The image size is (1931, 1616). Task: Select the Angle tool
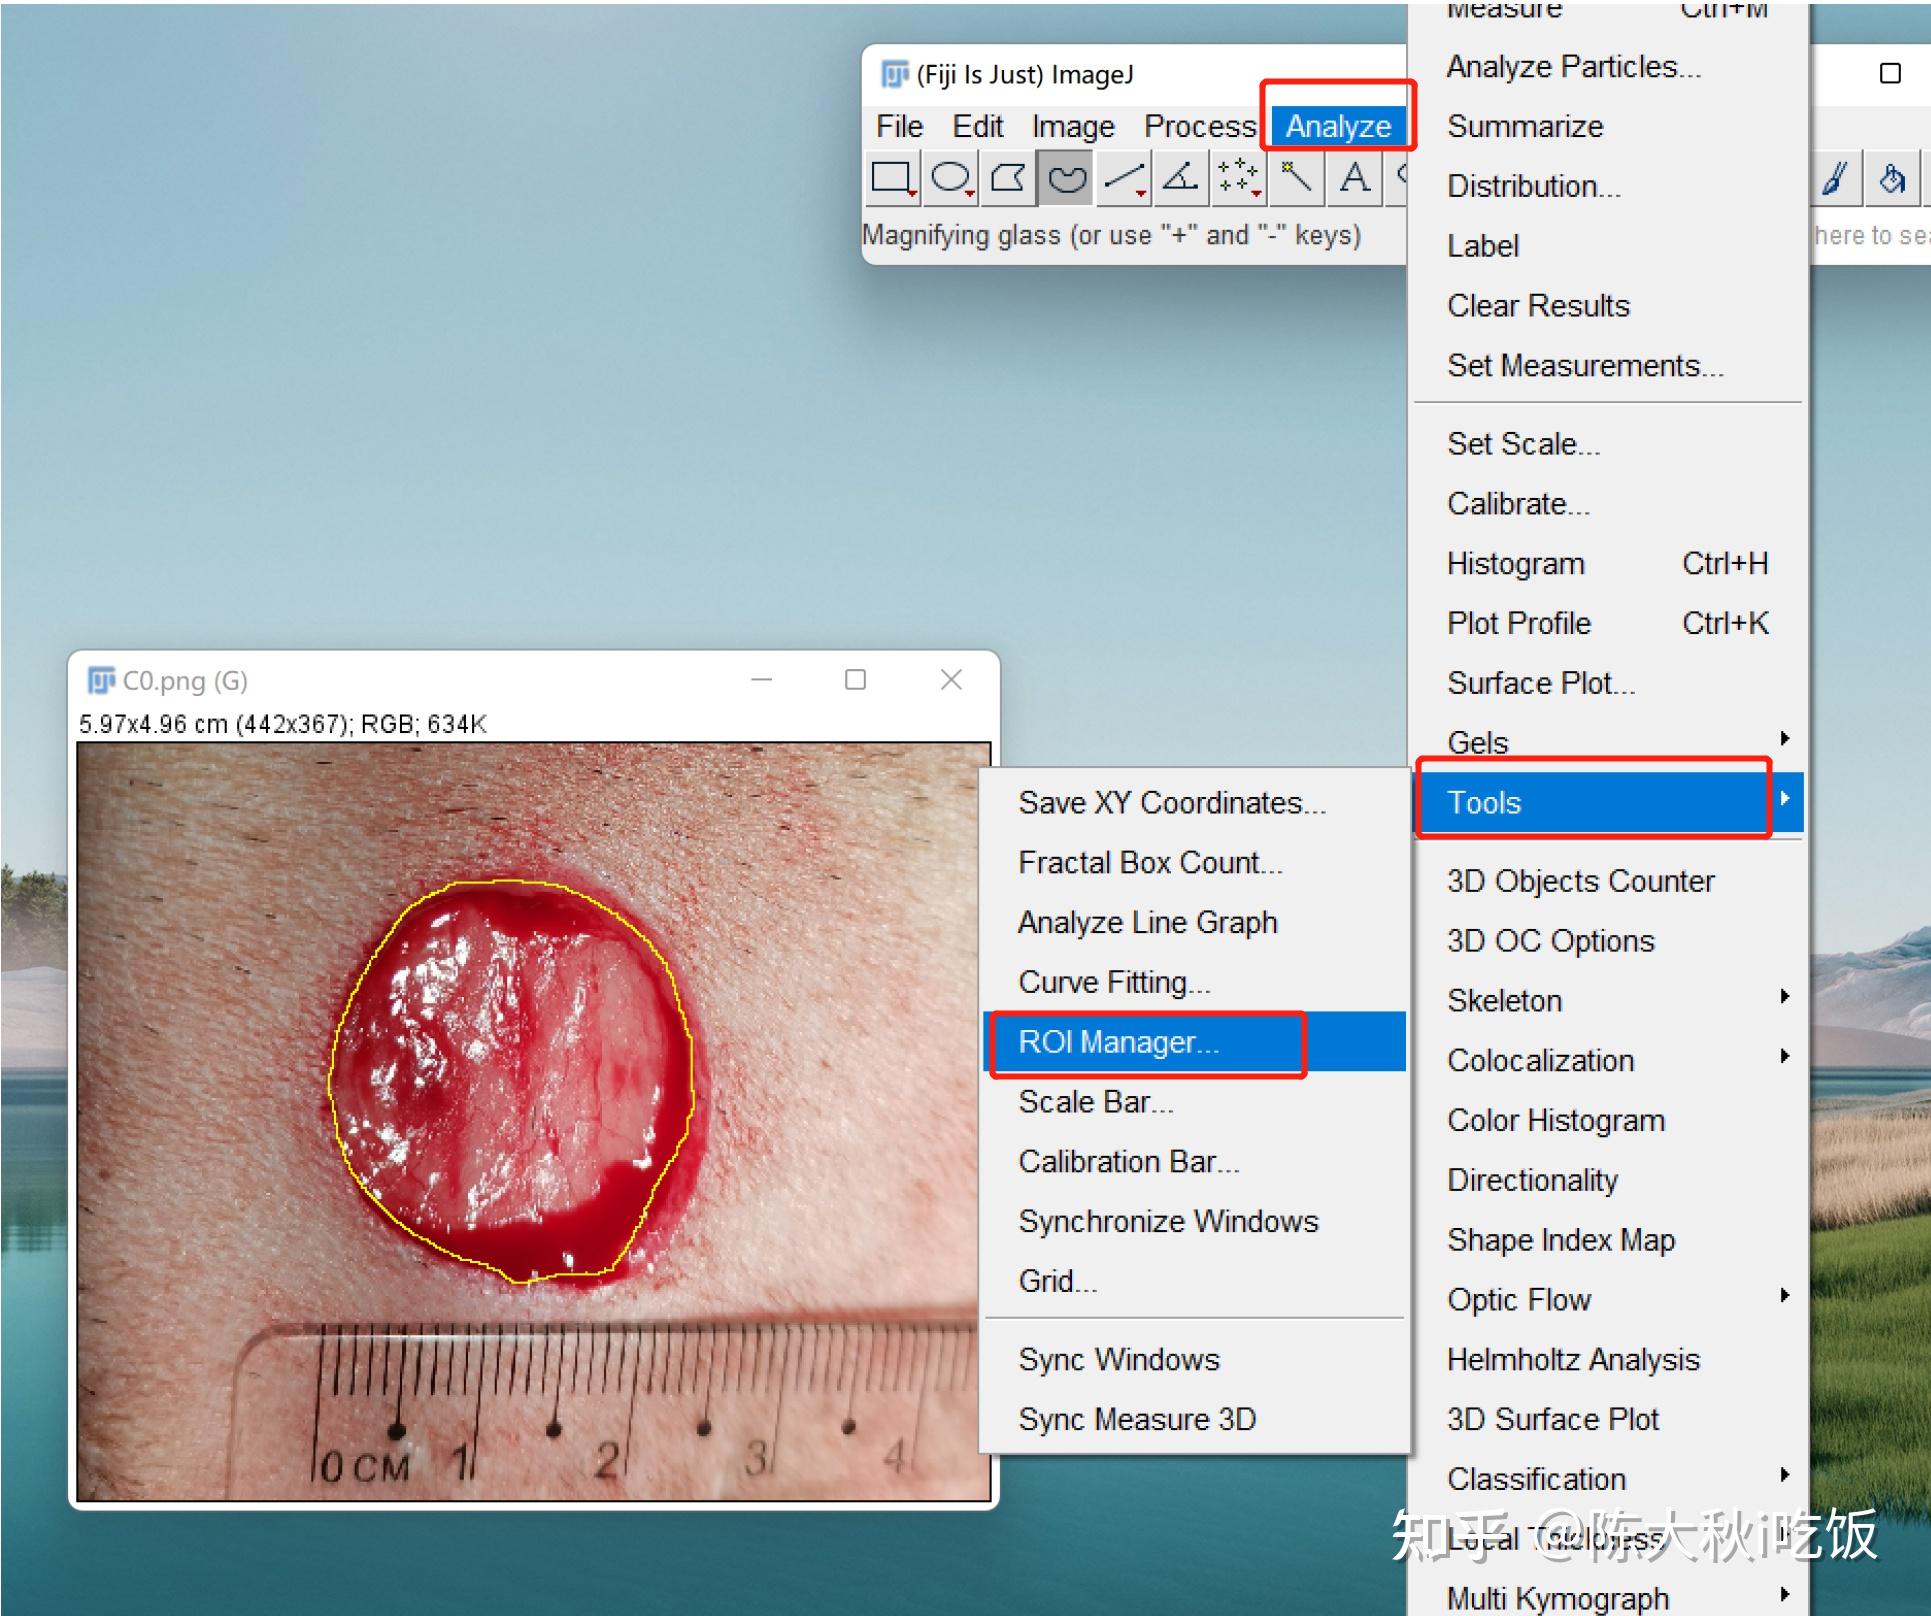click(1181, 179)
